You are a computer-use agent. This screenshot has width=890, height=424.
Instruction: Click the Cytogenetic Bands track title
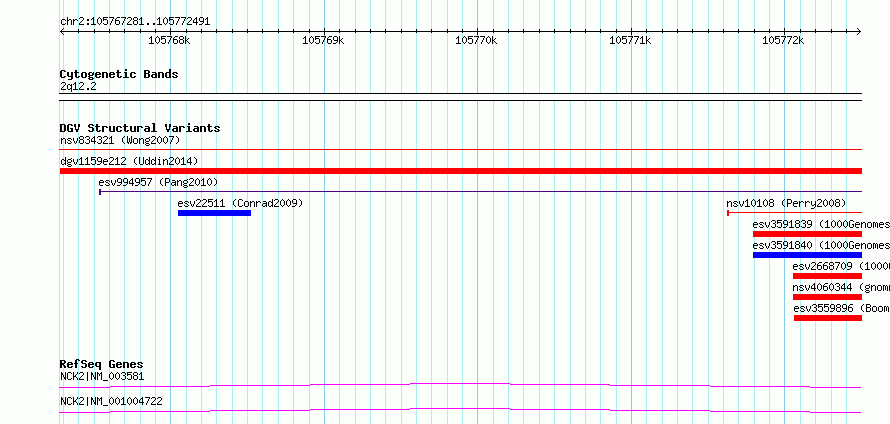(x=119, y=74)
